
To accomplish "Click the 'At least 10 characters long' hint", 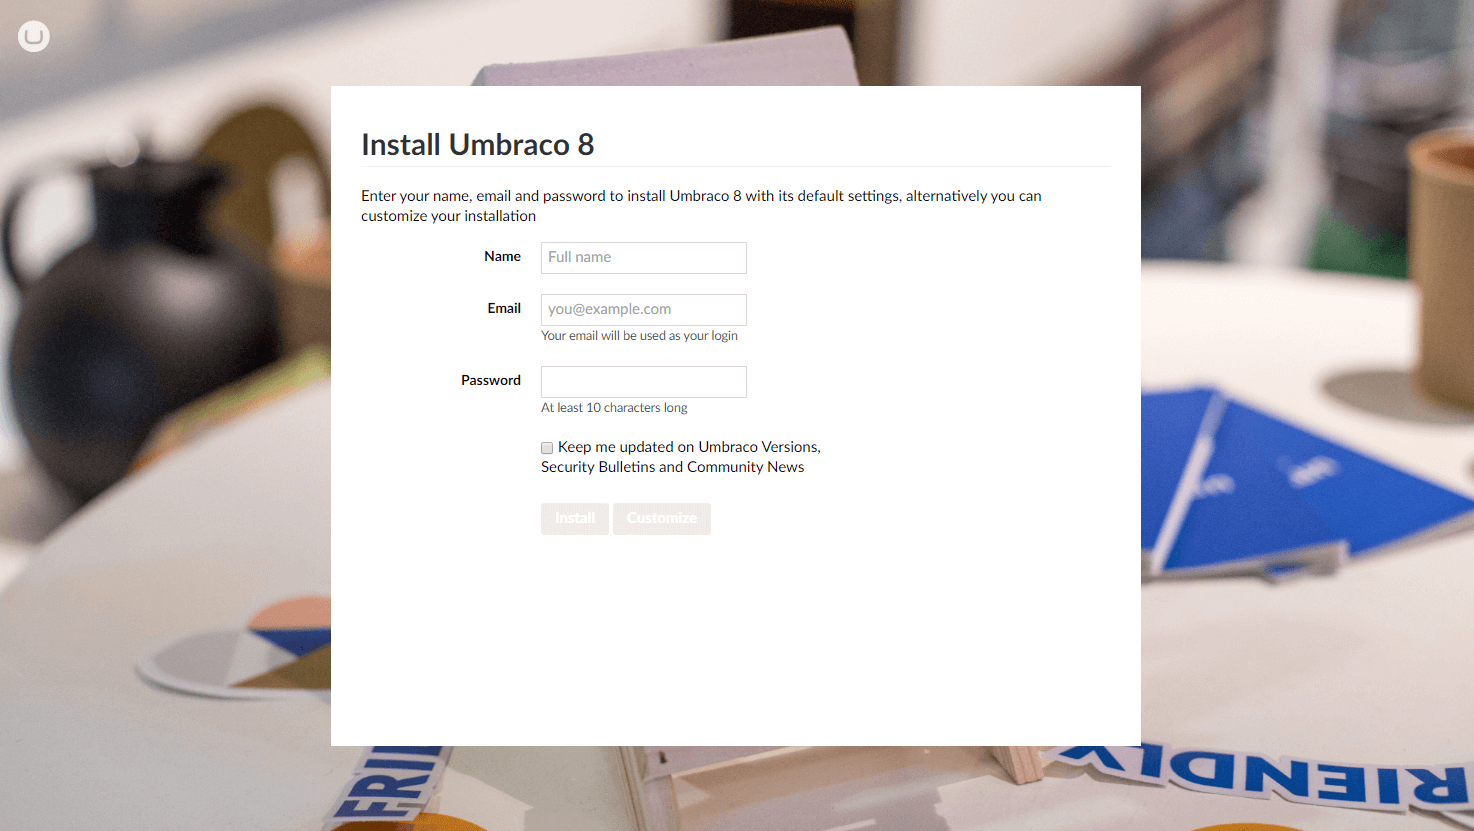I will click(614, 408).
